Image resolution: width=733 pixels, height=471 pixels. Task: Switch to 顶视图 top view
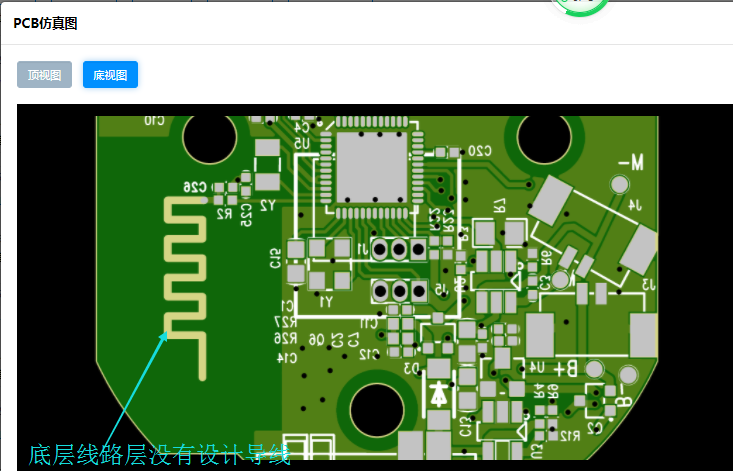tap(44, 75)
